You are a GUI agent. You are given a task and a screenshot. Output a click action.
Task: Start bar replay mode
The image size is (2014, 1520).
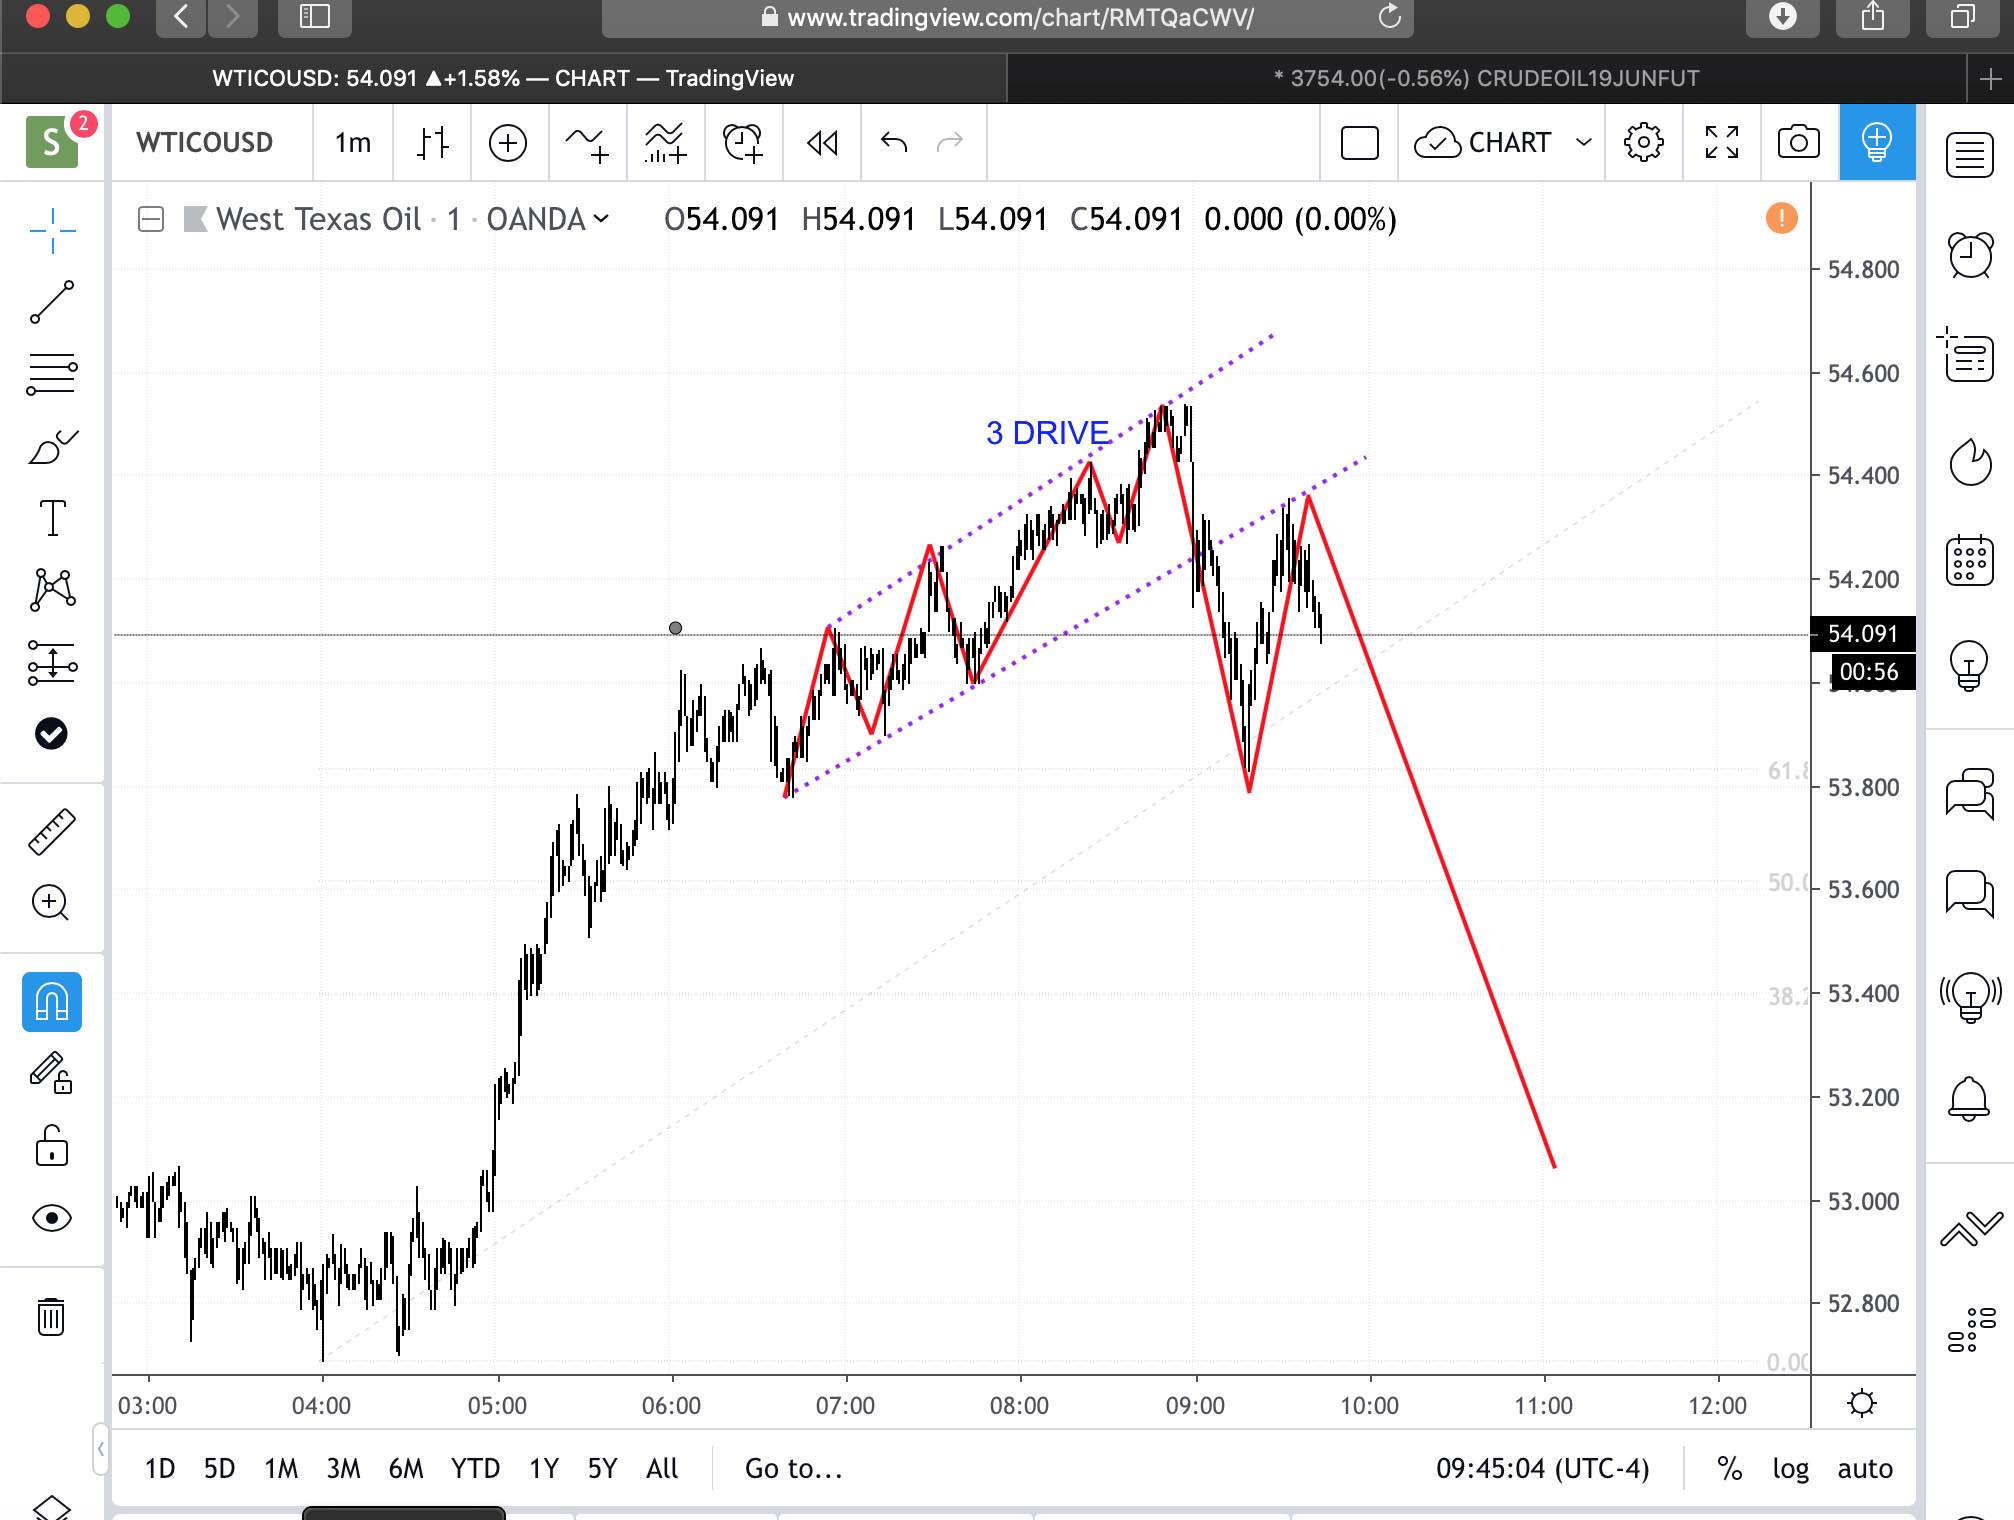click(x=822, y=143)
